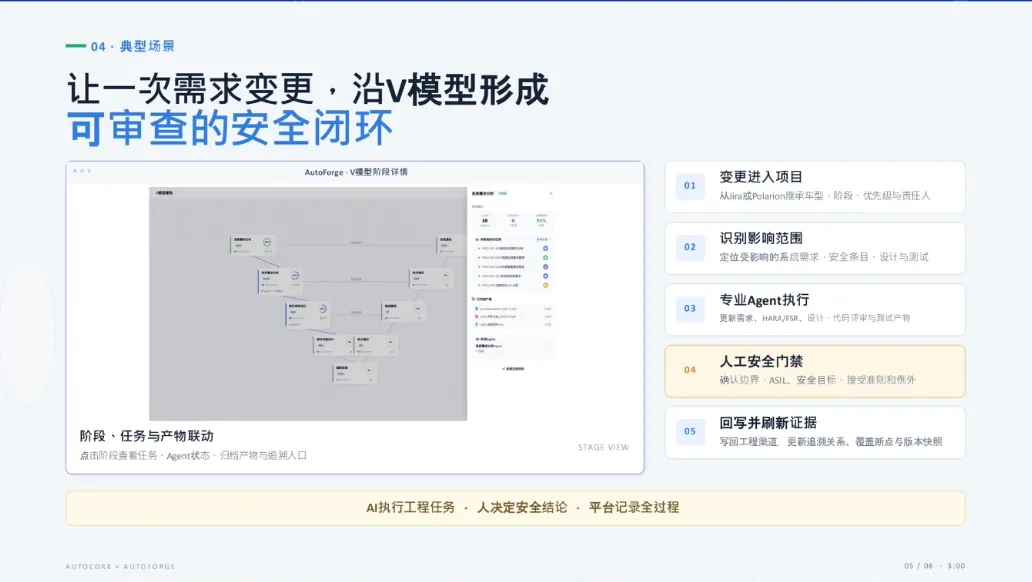The width and height of the screenshot is (1032, 582).
Task: Click 平台记录全过程 in the yellow banner
Action: coord(634,508)
